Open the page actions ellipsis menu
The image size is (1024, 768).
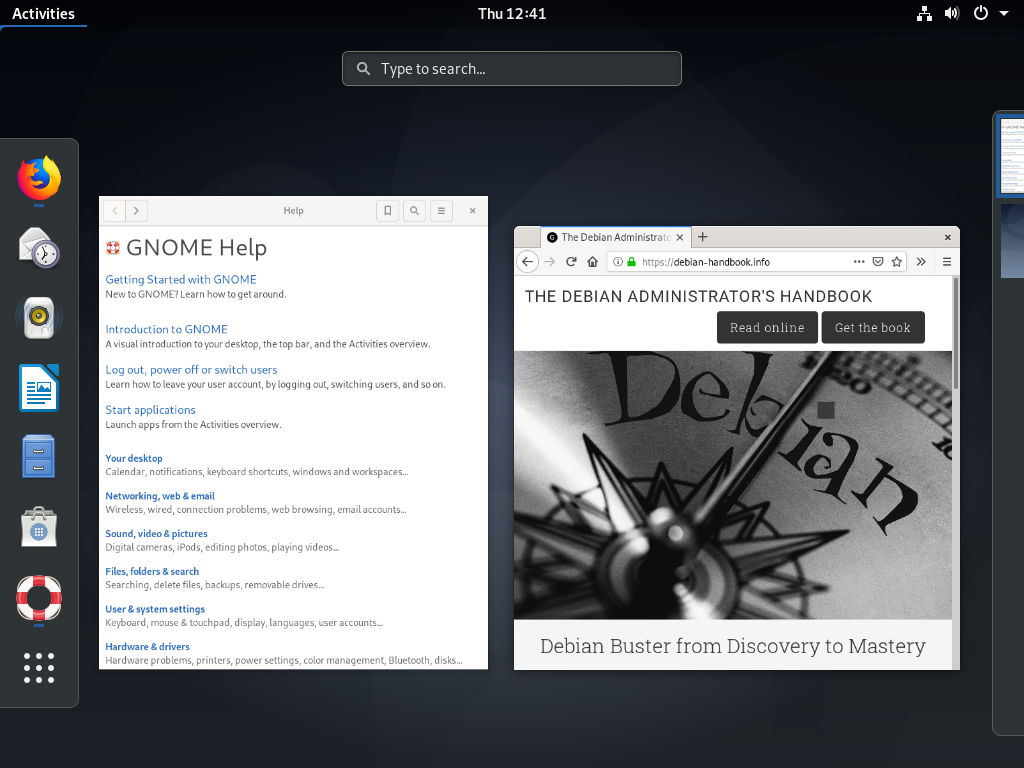(858, 261)
